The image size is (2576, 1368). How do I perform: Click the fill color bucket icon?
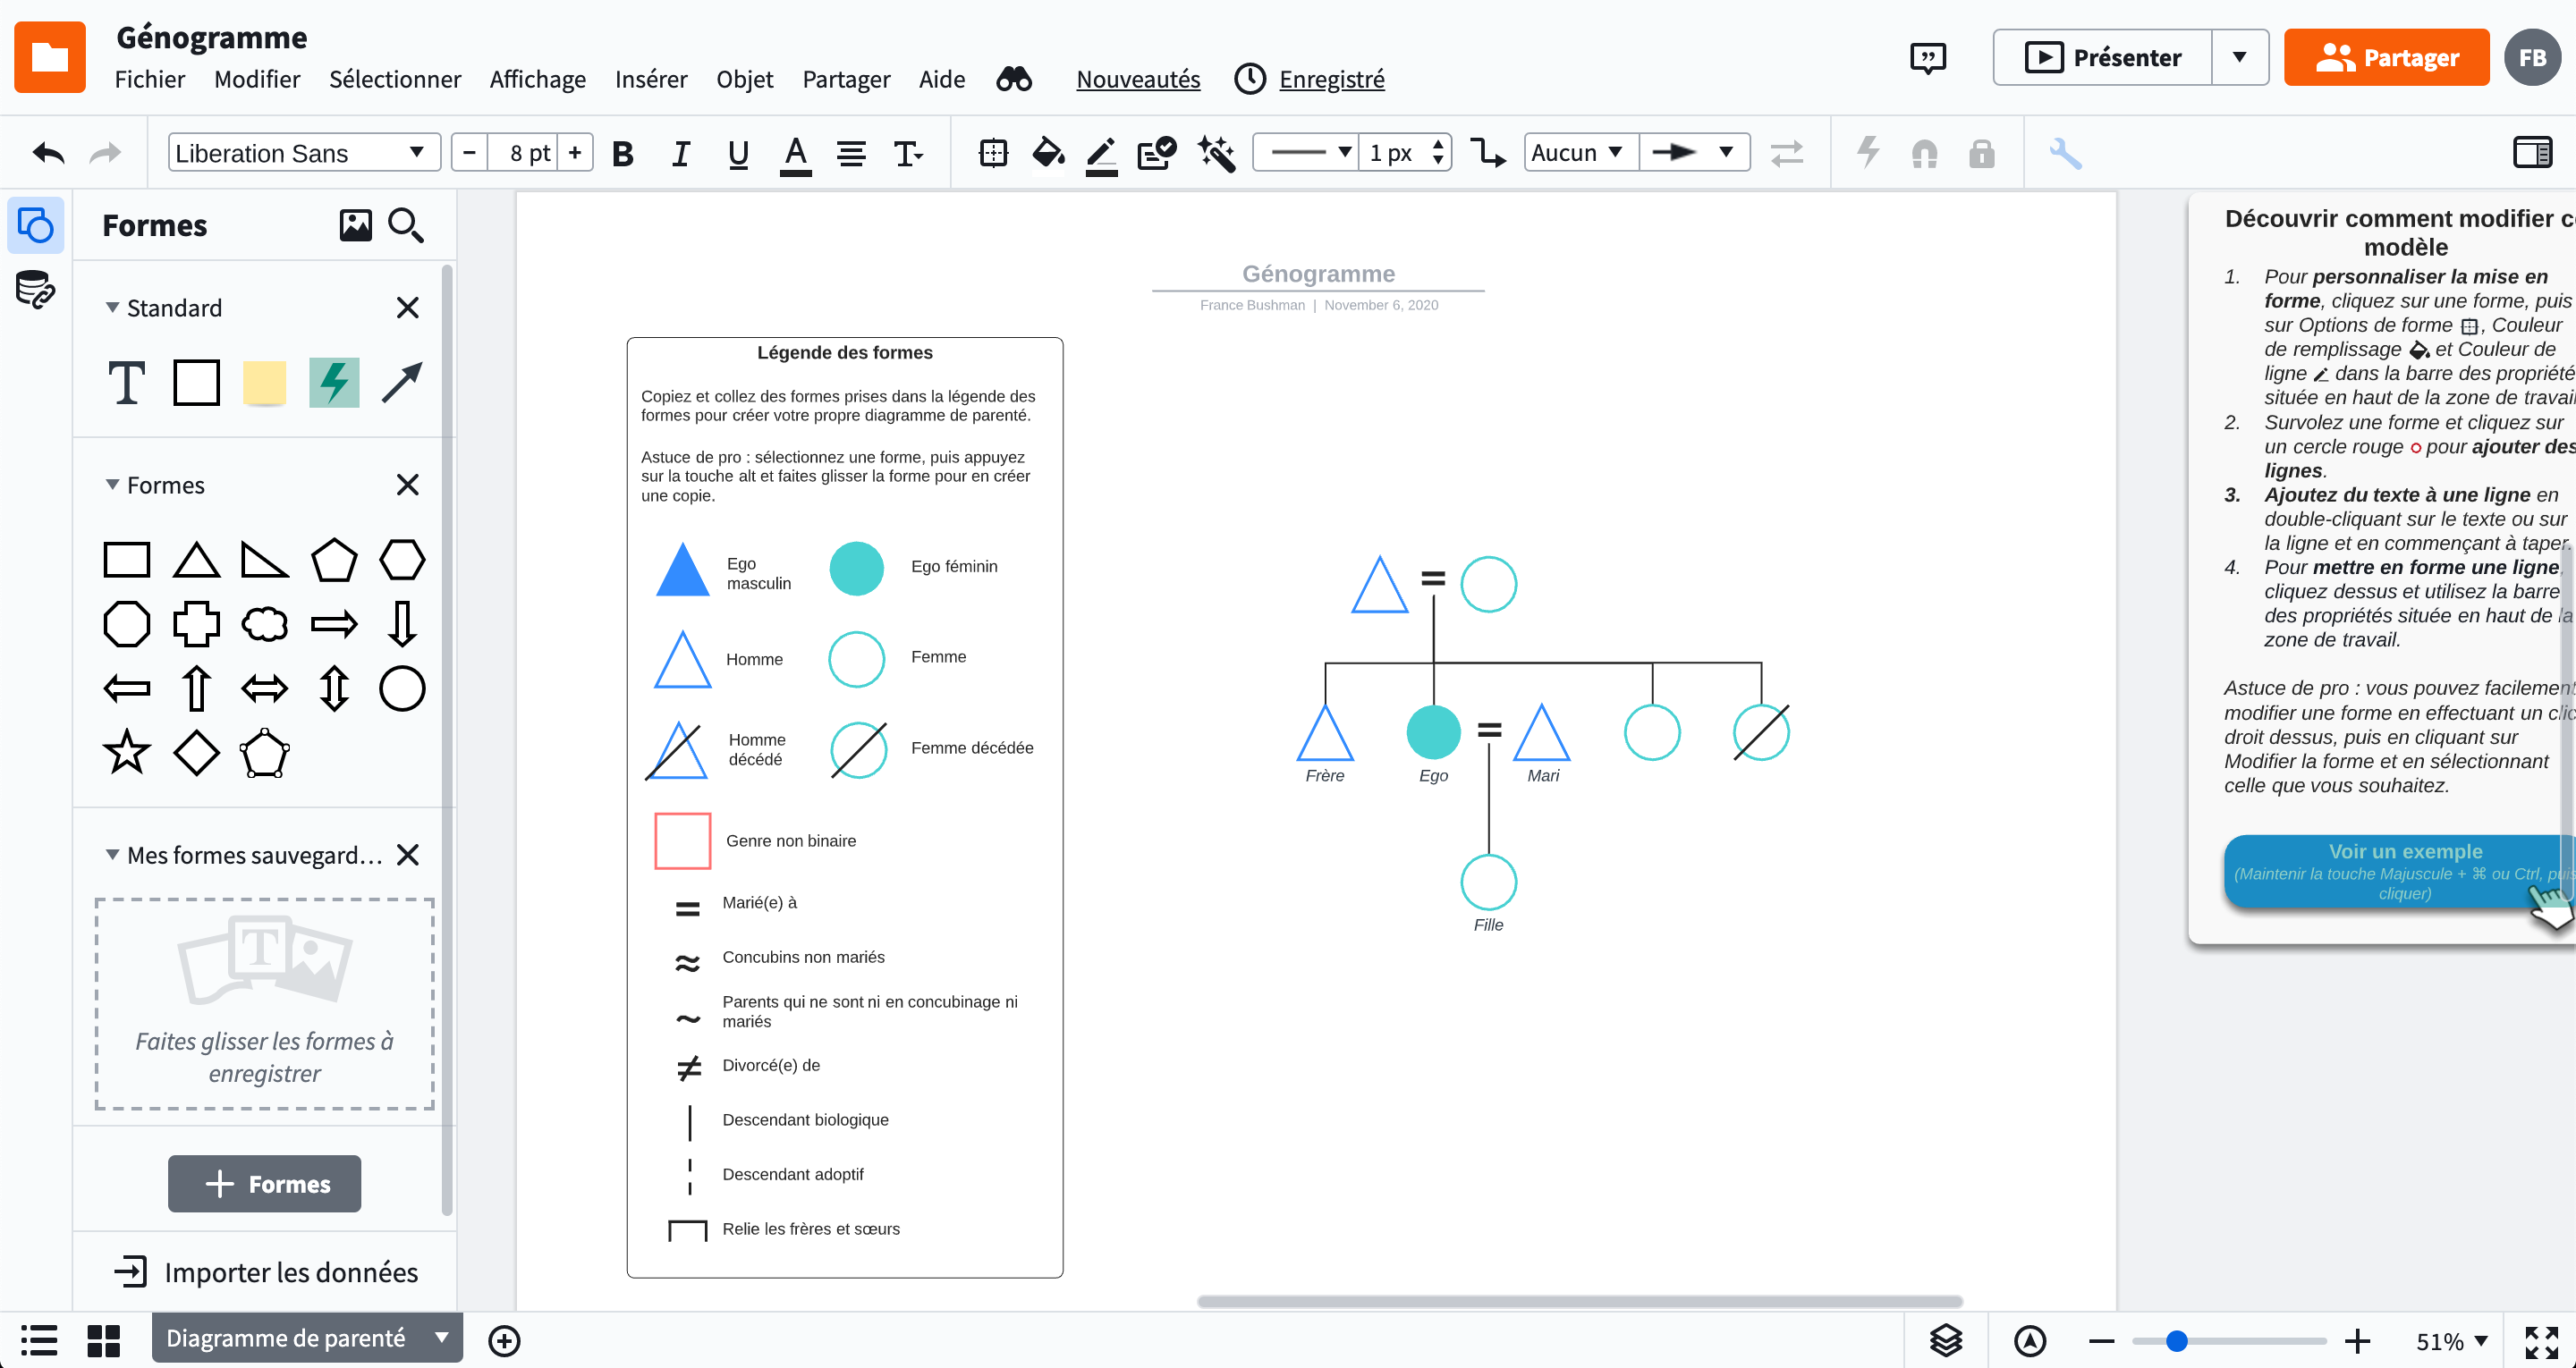pos(1047,153)
